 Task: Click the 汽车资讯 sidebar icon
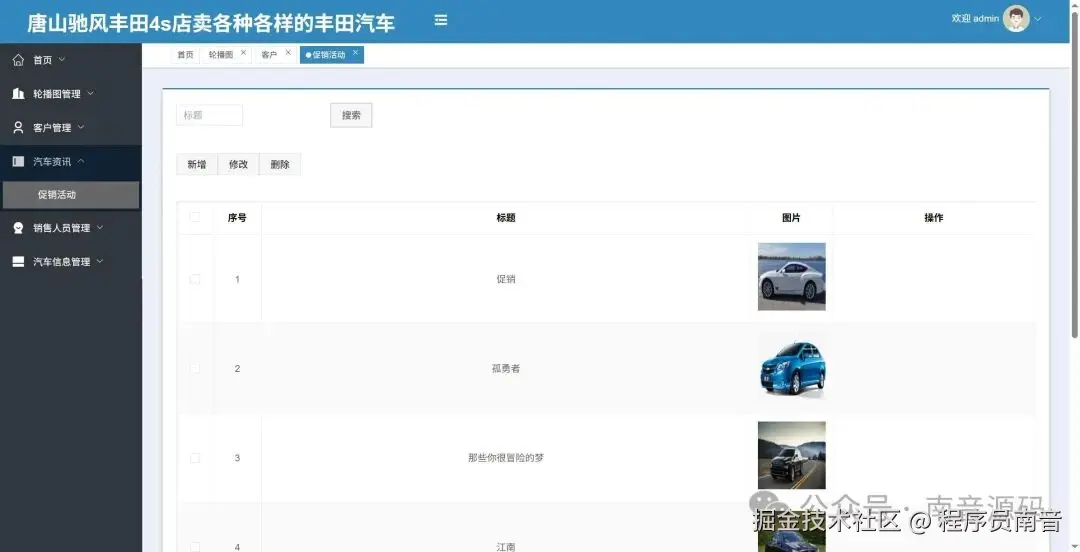[19, 161]
